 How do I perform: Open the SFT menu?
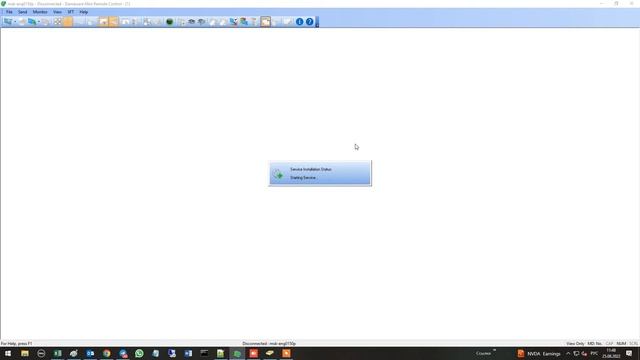coord(71,12)
